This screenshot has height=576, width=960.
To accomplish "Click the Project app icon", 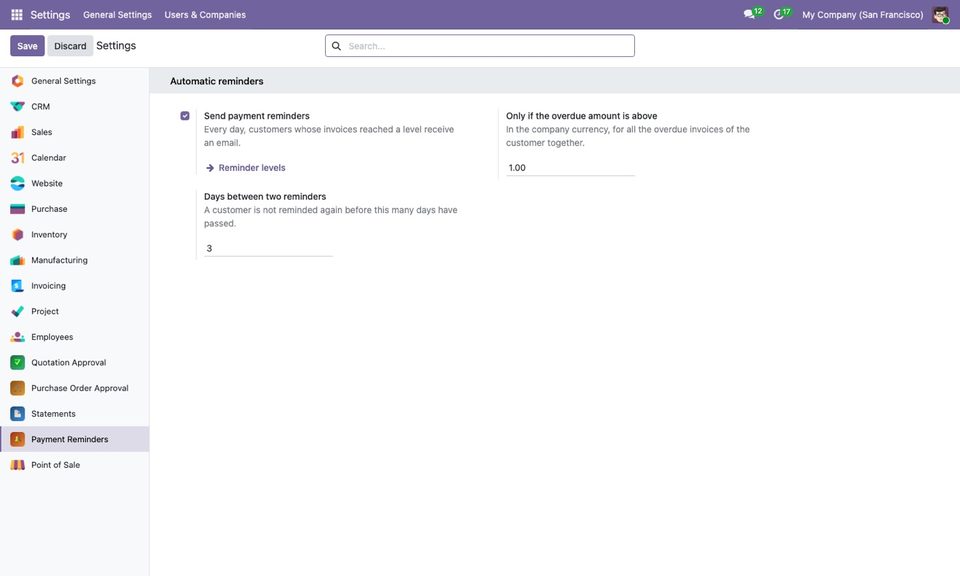I will 18,312.
